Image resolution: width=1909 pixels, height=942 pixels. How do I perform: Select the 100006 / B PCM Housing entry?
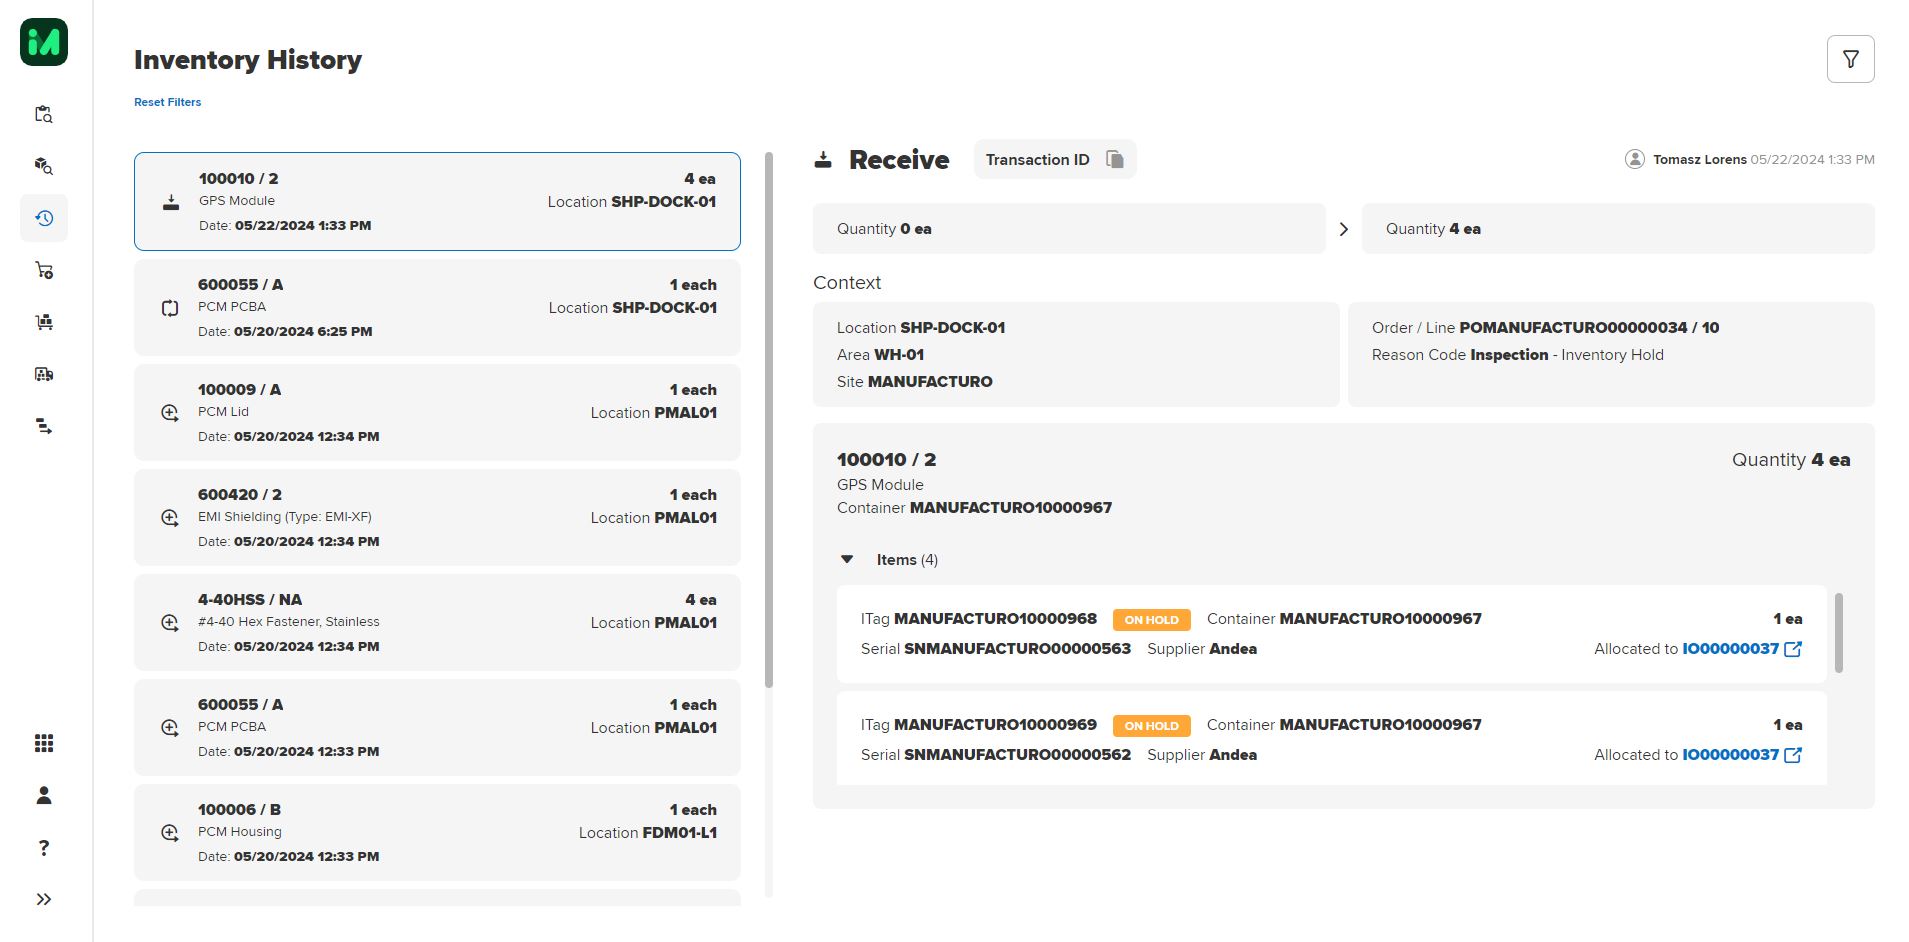coord(437,832)
